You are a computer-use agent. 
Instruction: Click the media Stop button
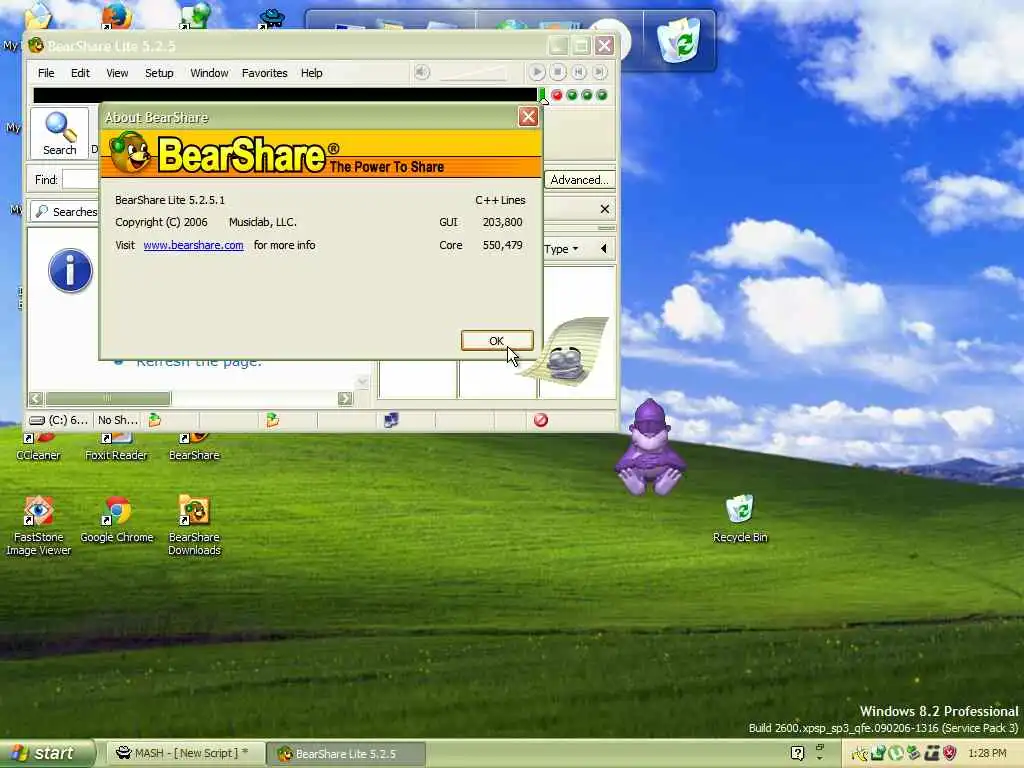(x=558, y=72)
